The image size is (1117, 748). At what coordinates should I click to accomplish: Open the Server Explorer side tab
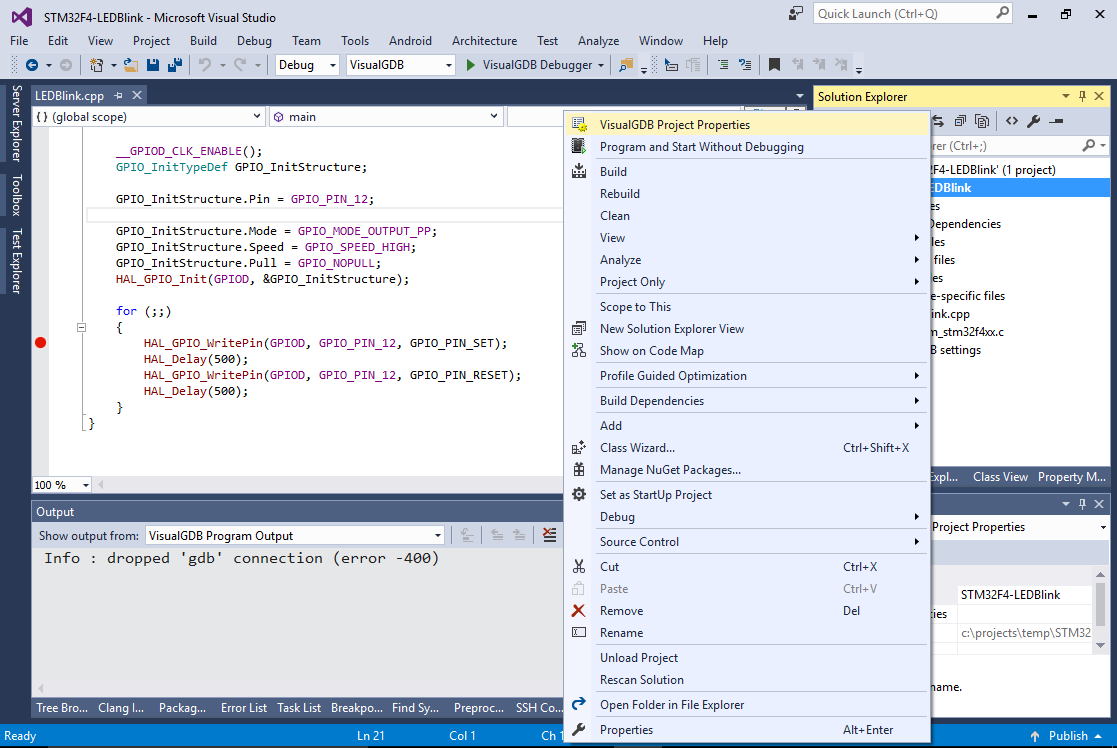pyautogui.click(x=16, y=123)
